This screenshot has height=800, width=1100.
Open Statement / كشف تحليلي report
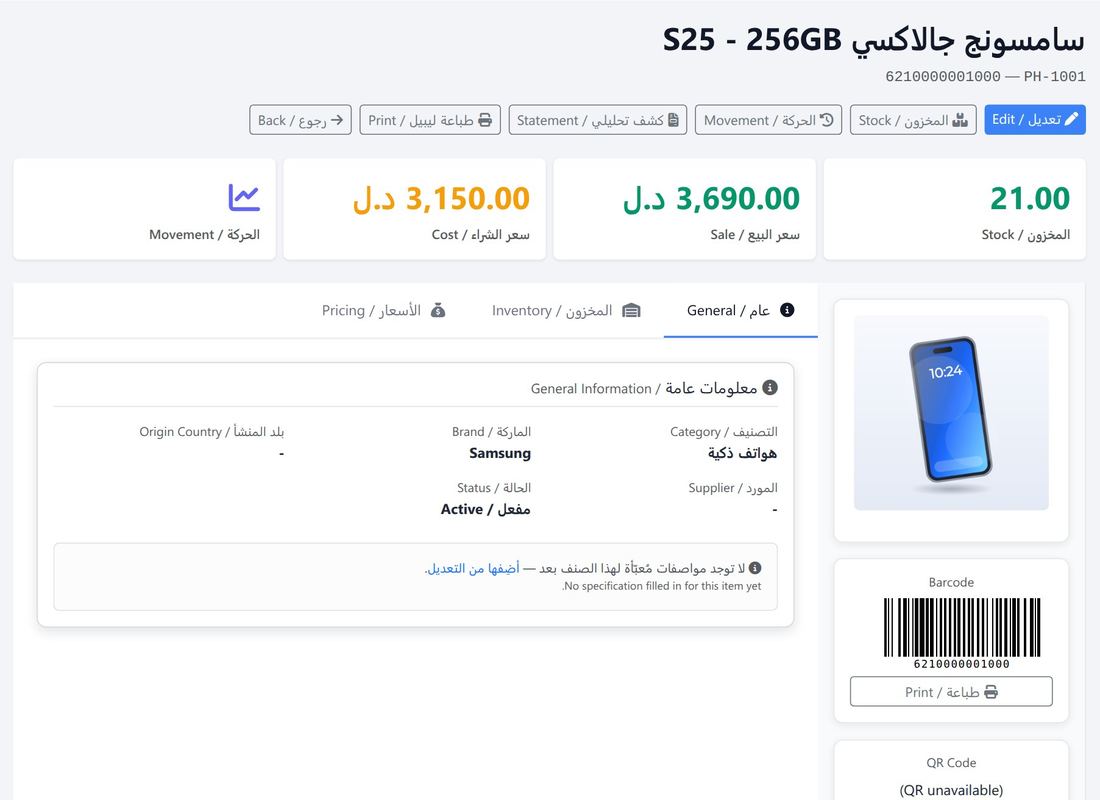point(598,120)
